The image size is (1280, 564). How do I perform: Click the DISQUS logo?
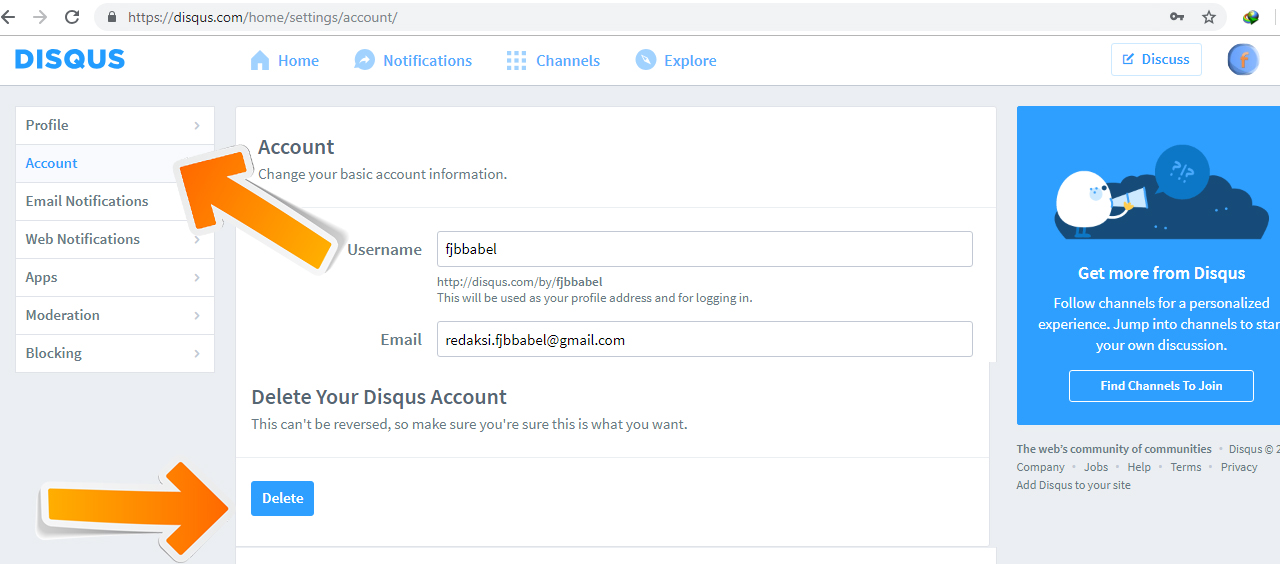(70, 59)
